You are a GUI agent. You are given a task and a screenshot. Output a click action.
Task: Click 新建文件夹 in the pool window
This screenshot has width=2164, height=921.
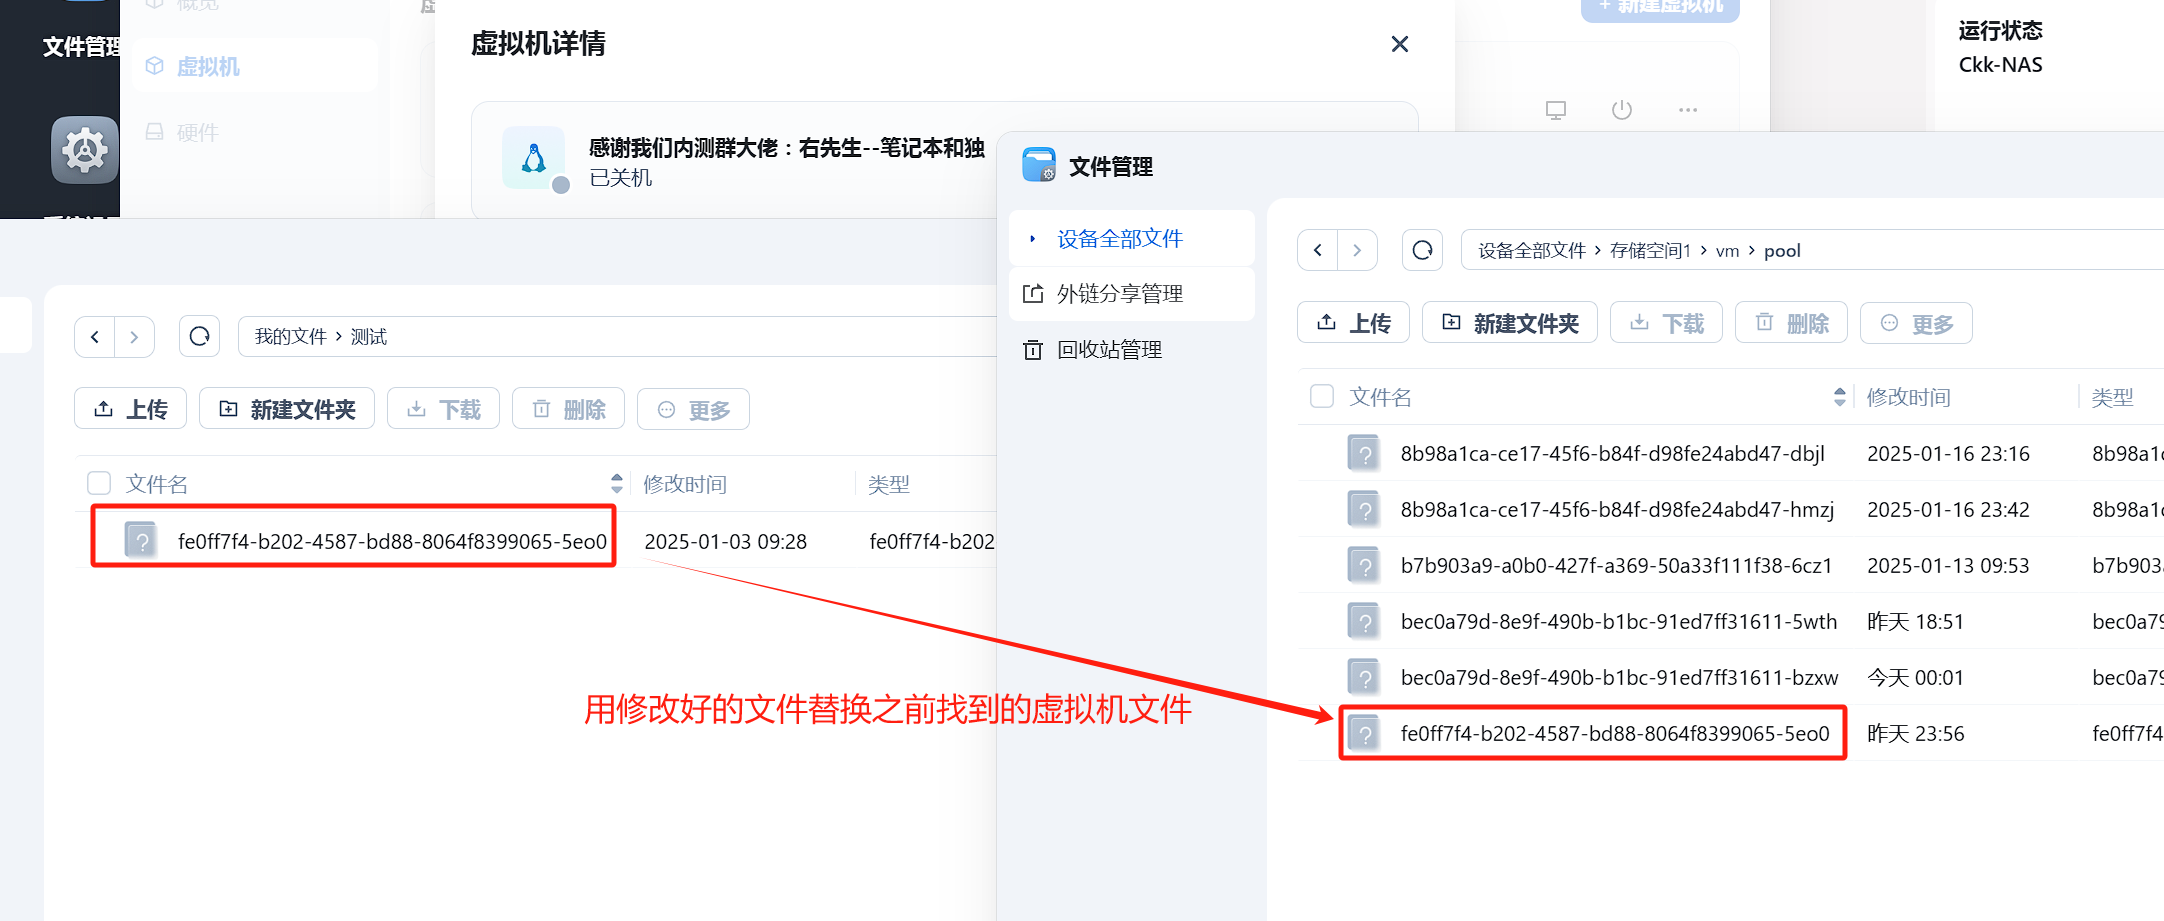pos(1510,323)
